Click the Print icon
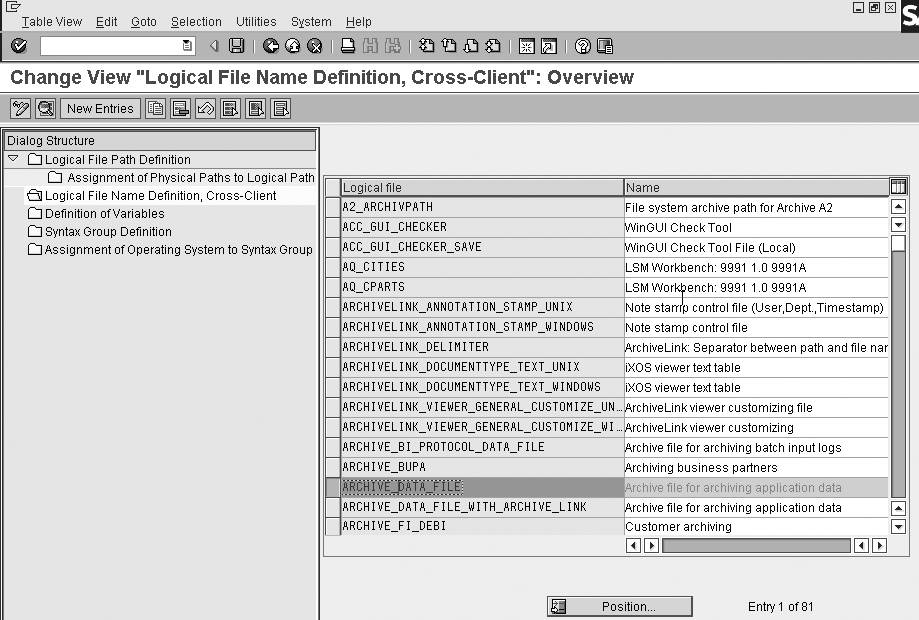 (x=347, y=46)
